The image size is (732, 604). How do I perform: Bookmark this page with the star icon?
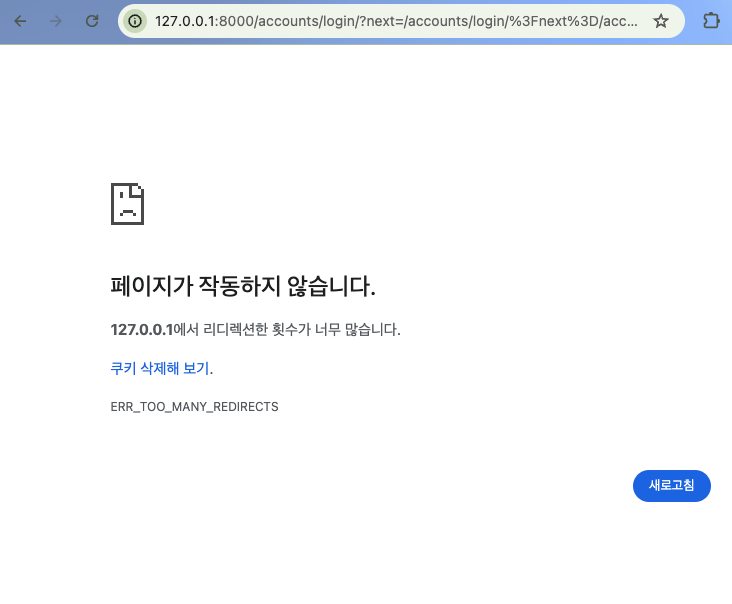click(661, 21)
